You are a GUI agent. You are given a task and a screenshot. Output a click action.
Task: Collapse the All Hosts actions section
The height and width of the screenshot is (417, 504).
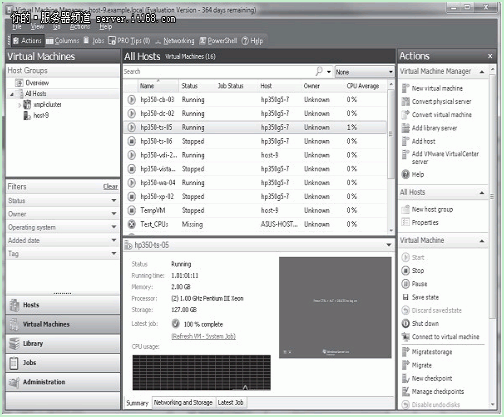click(x=482, y=193)
